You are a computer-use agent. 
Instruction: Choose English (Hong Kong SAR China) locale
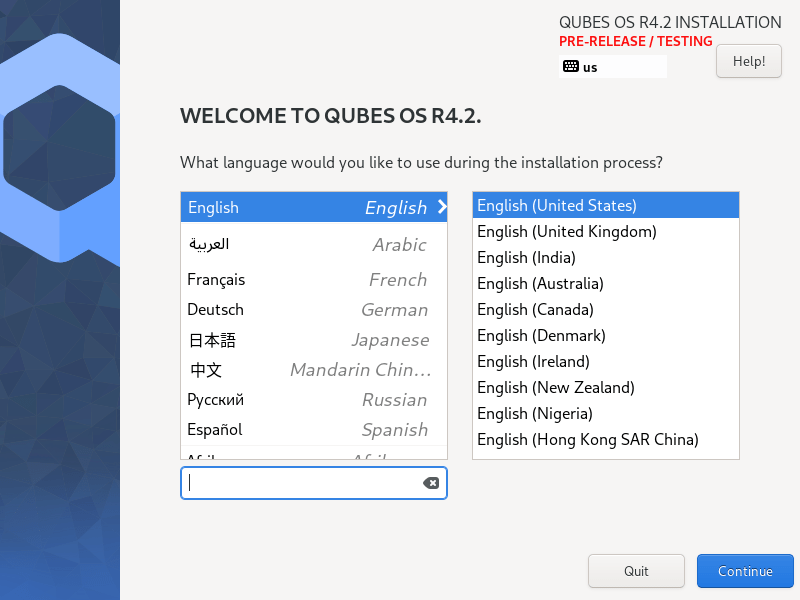pyautogui.click(x=606, y=439)
